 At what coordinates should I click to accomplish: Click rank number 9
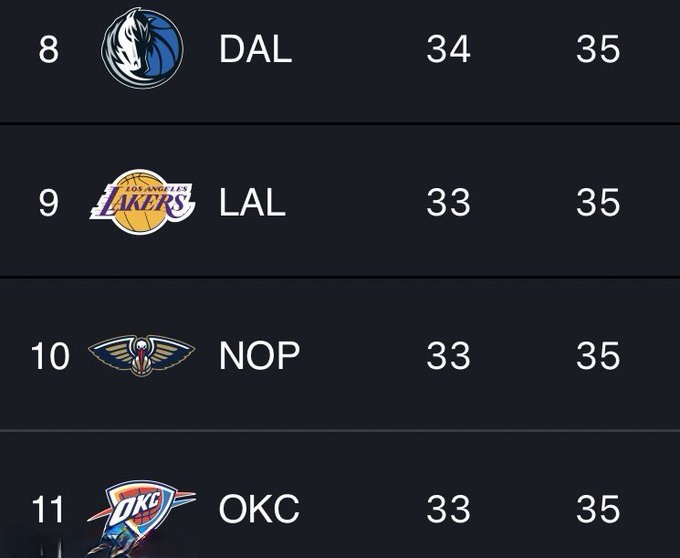click(x=48, y=203)
